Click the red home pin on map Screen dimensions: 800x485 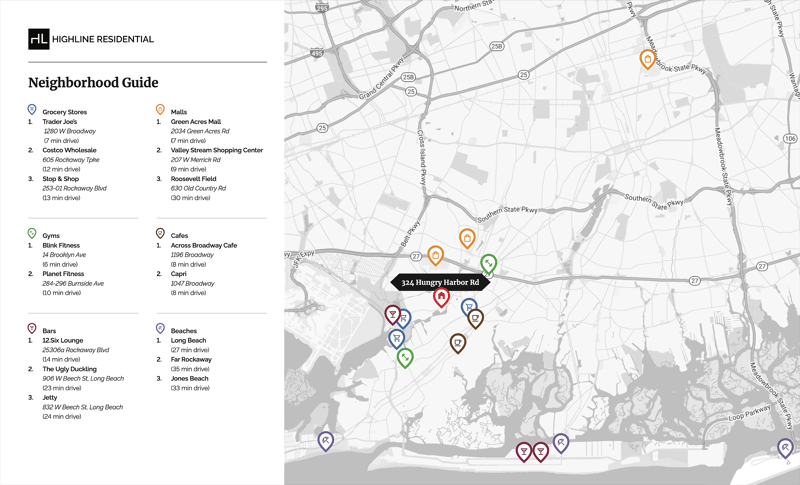tap(441, 297)
